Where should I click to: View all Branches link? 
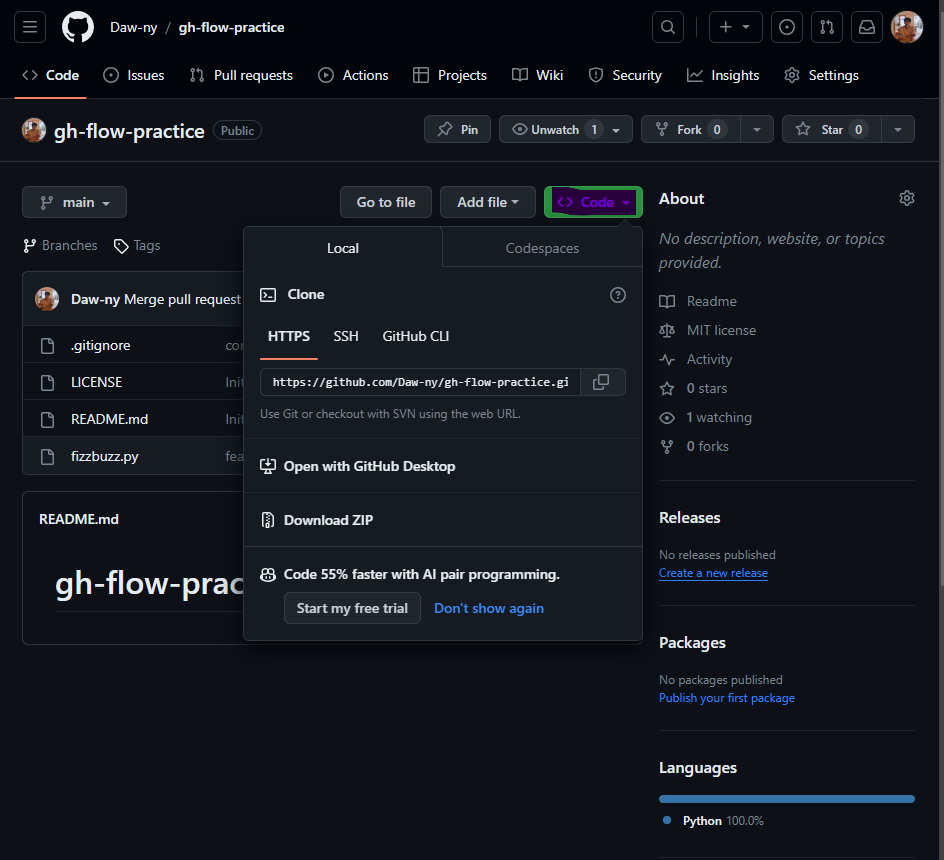[60, 246]
